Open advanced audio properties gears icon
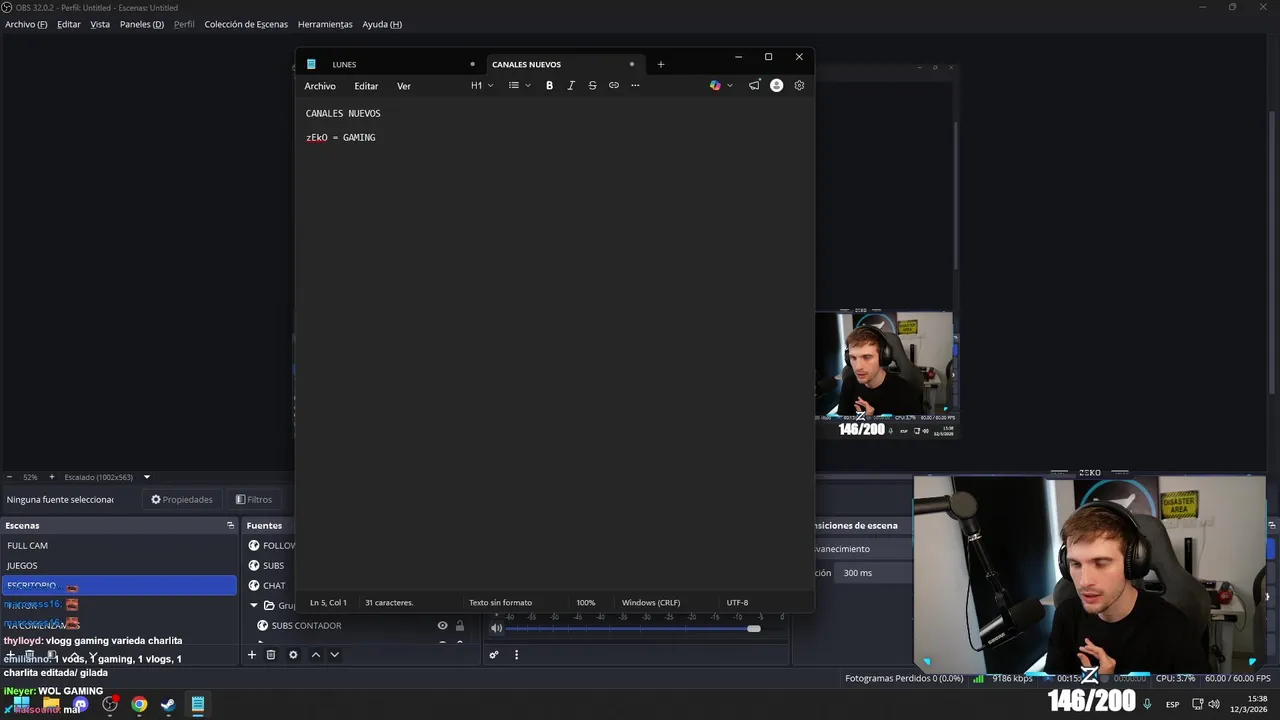 (493, 655)
